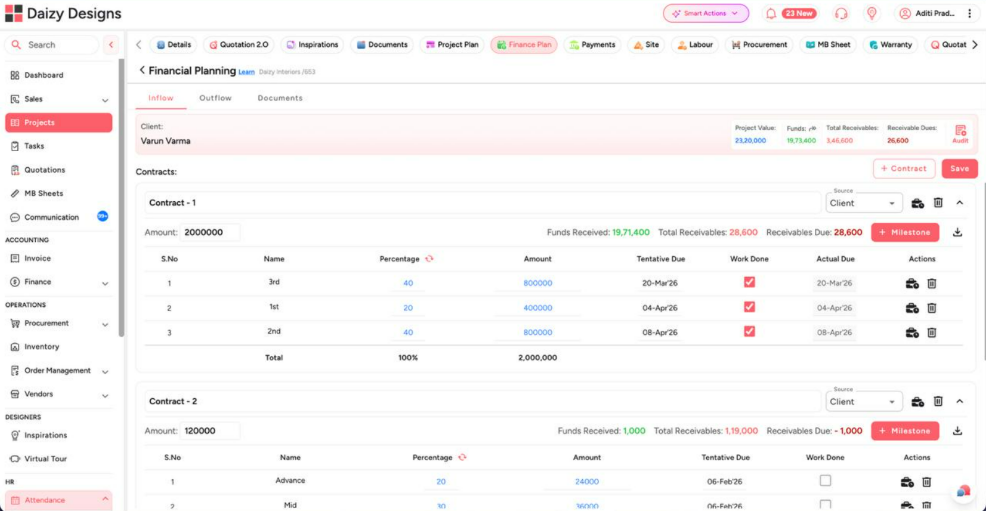This screenshot has height=511, width=986.
Task: Open the three-dot menu beside user name
Action: tap(969, 13)
